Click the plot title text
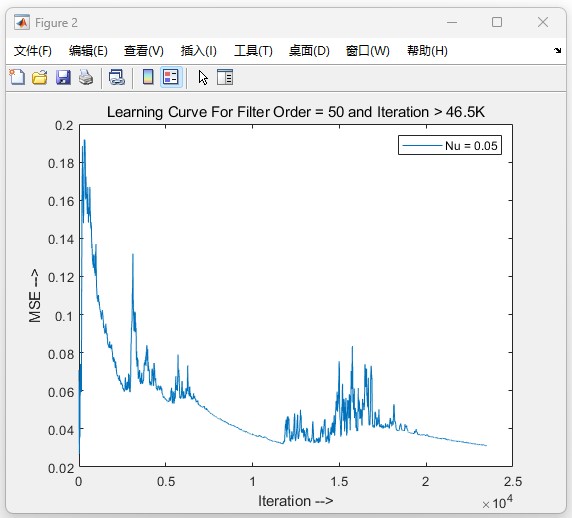 pos(295,112)
